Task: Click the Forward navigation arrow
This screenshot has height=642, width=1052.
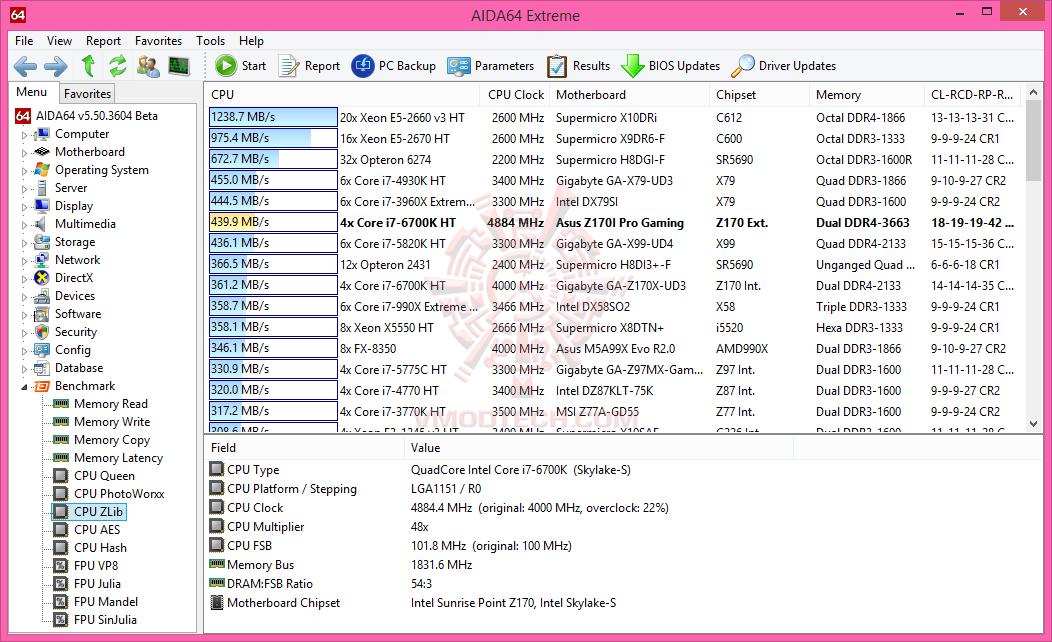Action: coord(56,66)
